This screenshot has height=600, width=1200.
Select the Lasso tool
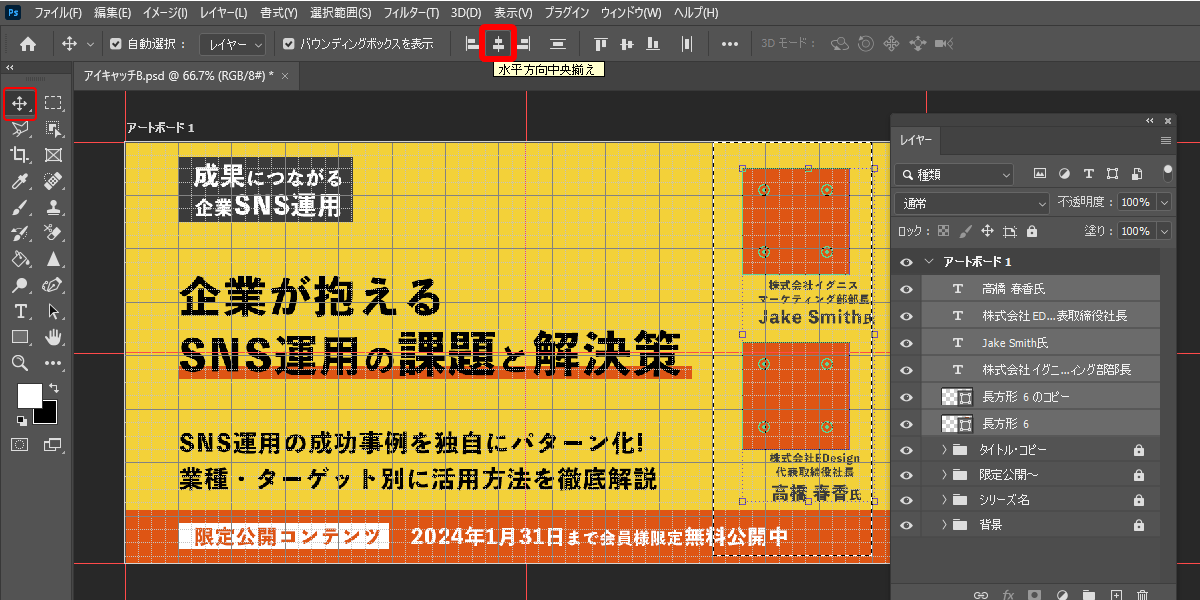point(20,129)
